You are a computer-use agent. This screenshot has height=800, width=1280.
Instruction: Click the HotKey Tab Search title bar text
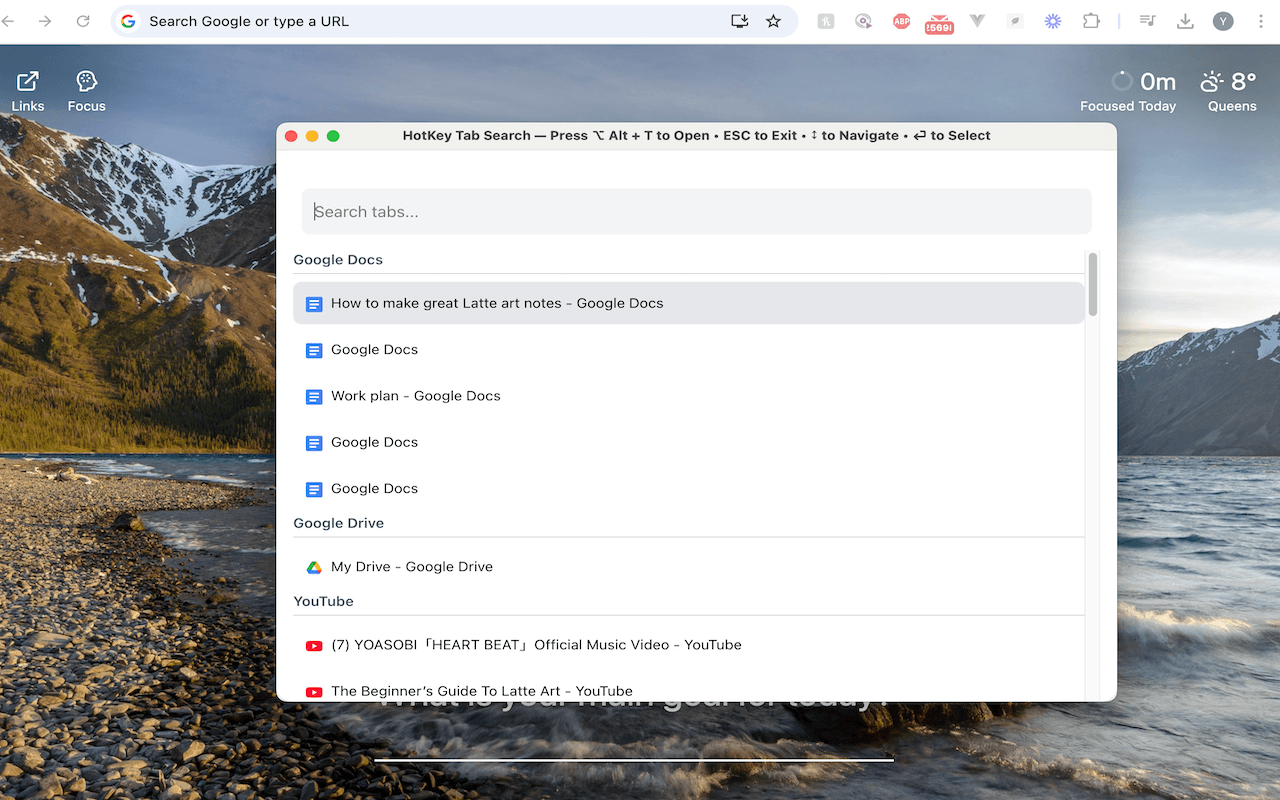tap(696, 136)
